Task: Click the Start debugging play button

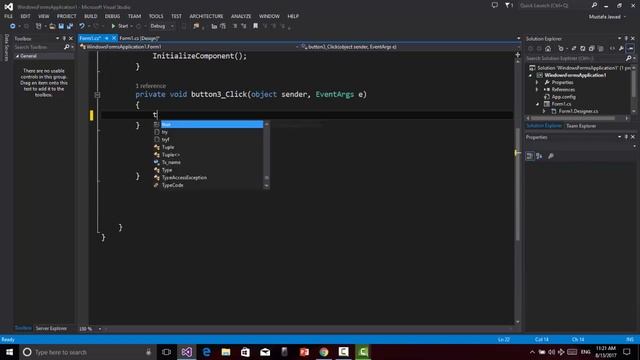Action: (x=113, y=26)
